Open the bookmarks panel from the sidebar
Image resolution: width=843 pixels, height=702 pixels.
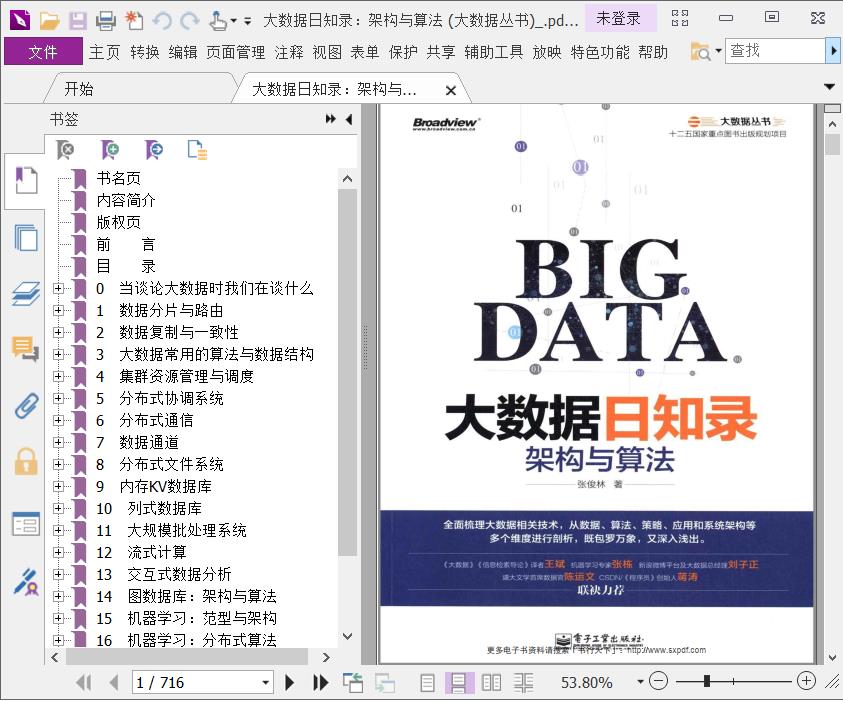point(26,181)
